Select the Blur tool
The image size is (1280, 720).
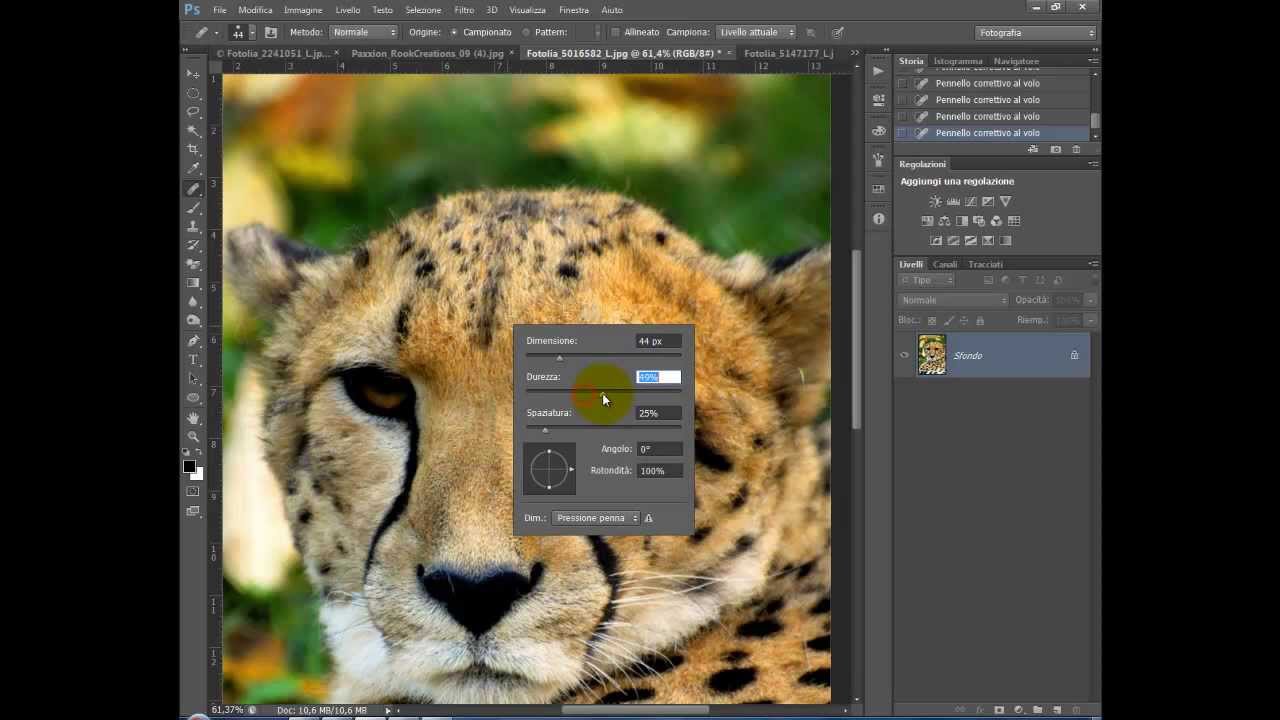point(193,302)
